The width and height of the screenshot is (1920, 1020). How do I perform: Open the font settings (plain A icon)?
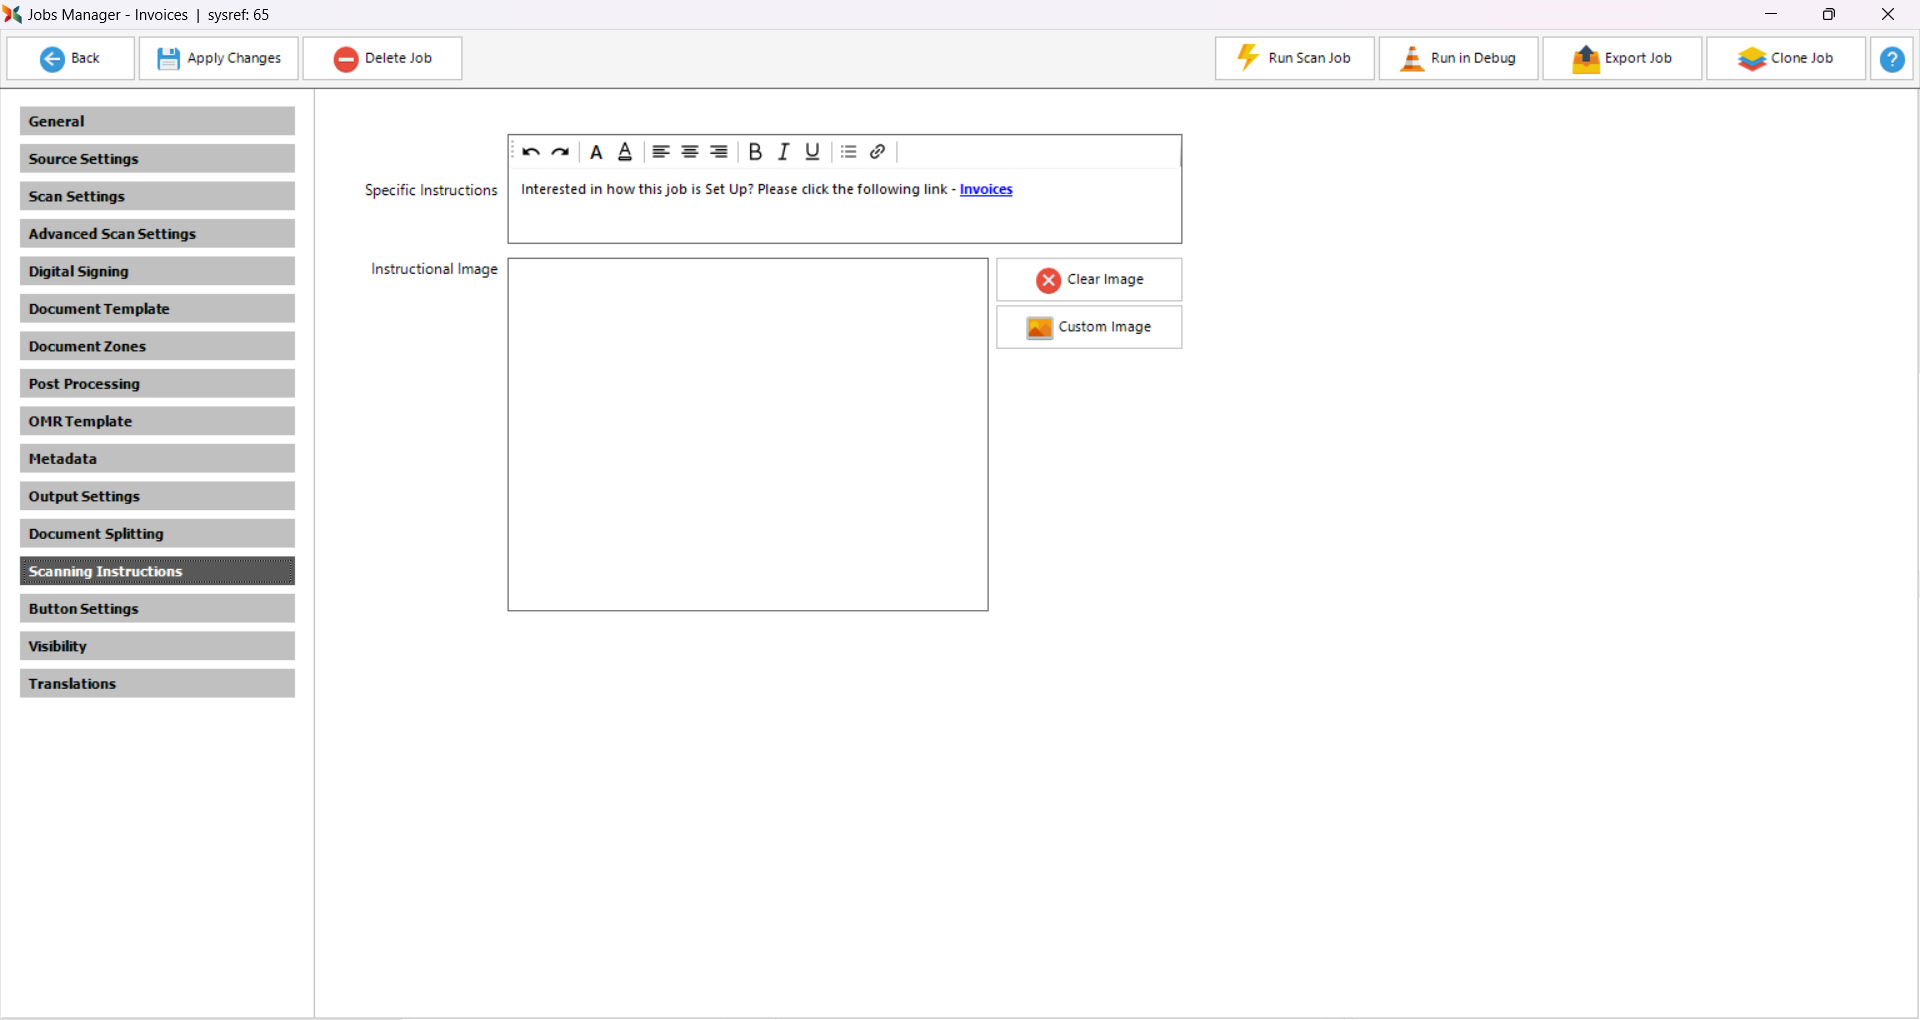click(596, 152)
